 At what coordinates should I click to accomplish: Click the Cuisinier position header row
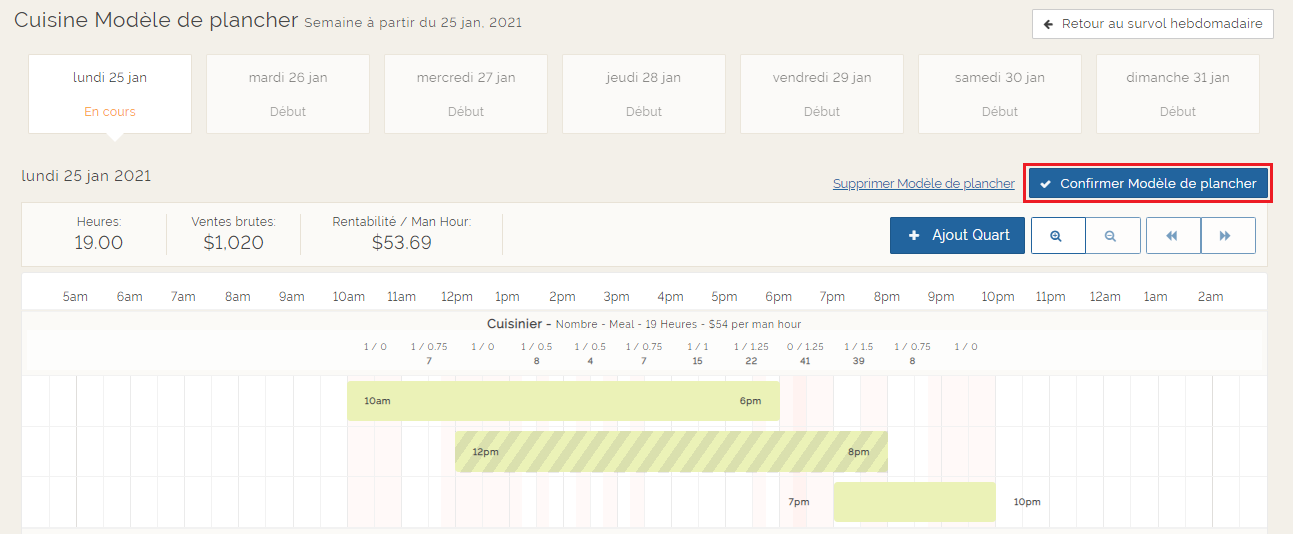click(644, 324)
